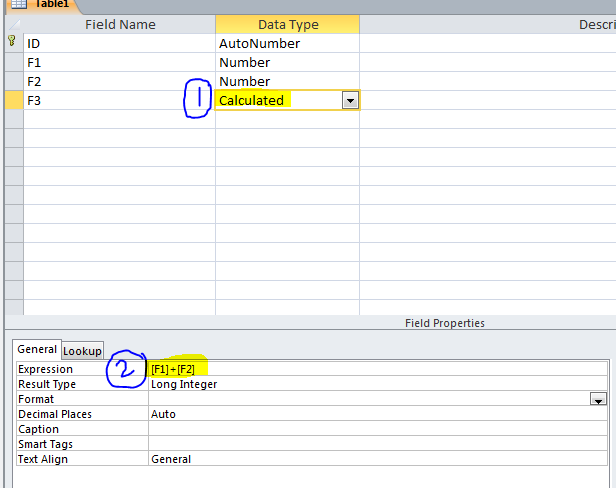
Task: Click the primary key icon beside ID
Action: tap(12, 41)
